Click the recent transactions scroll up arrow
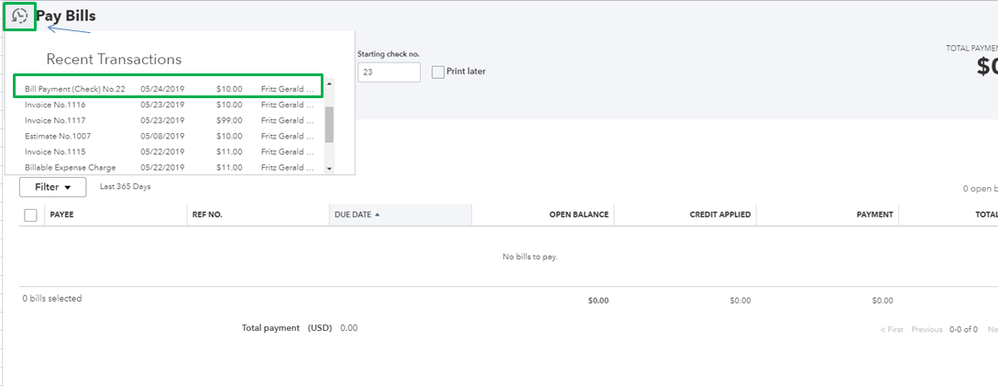 pyautogui.click(x=329, y=83)
